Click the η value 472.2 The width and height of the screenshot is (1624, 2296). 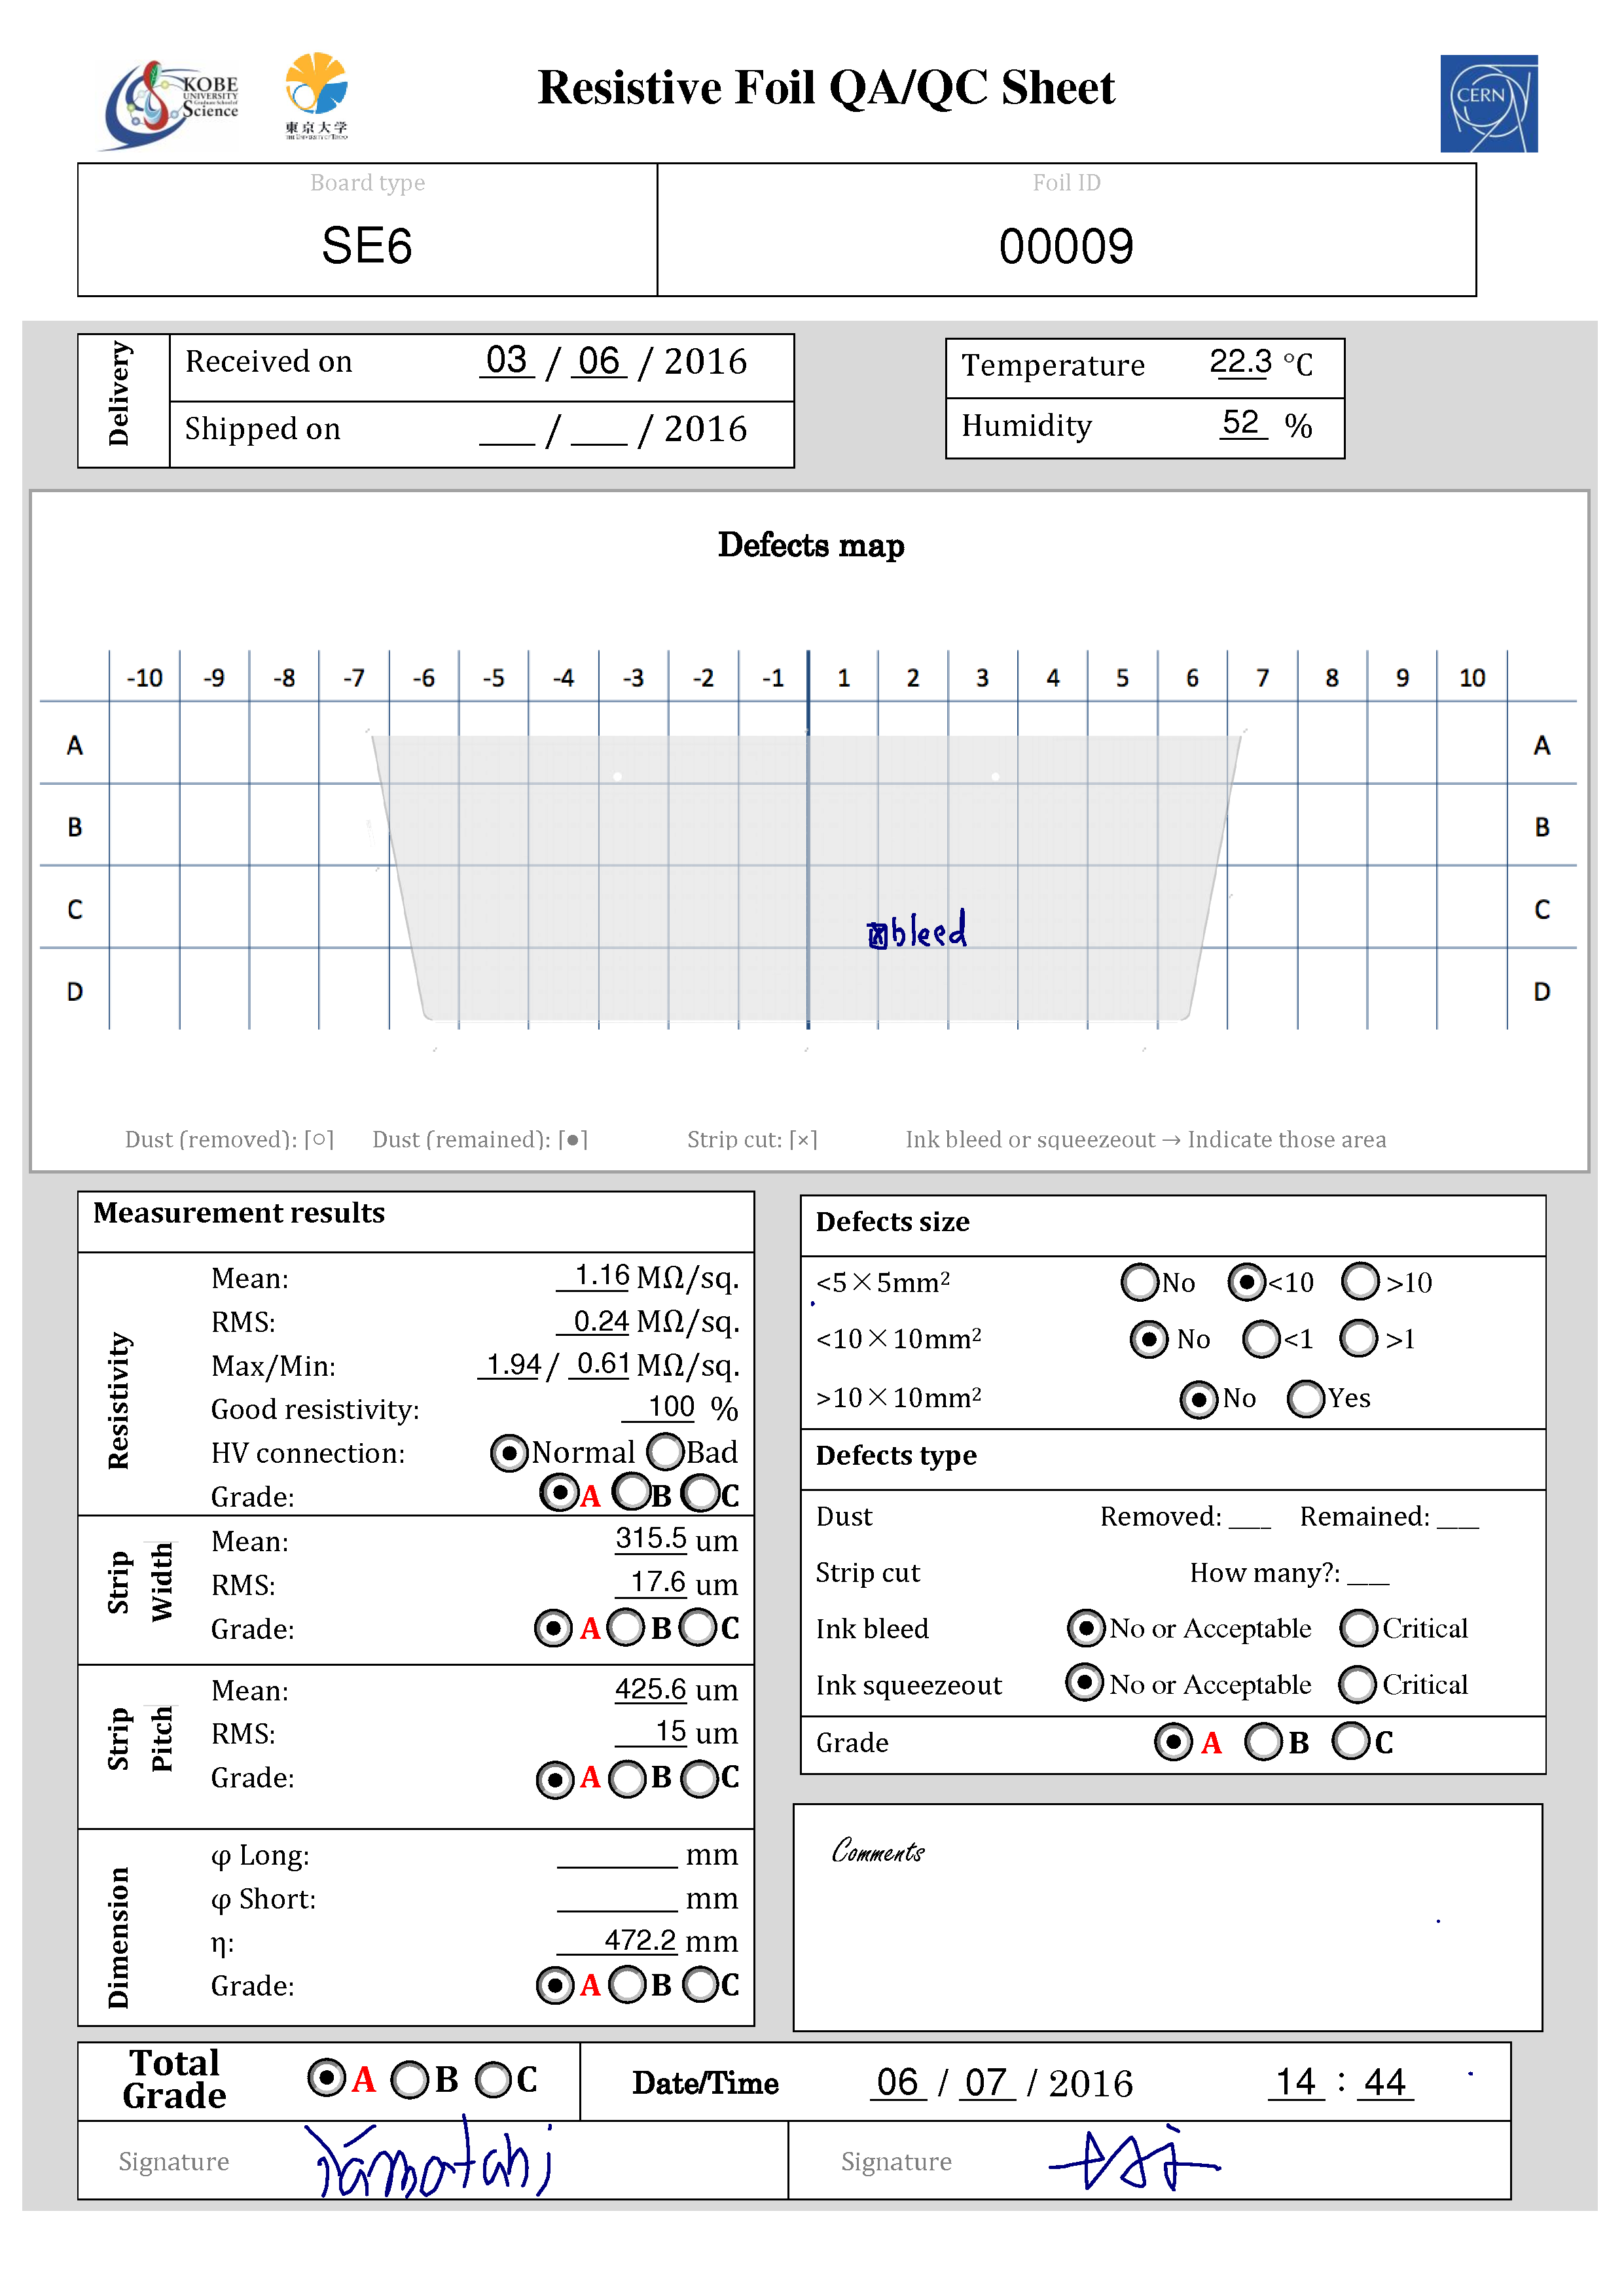[x=618, y=1940]
